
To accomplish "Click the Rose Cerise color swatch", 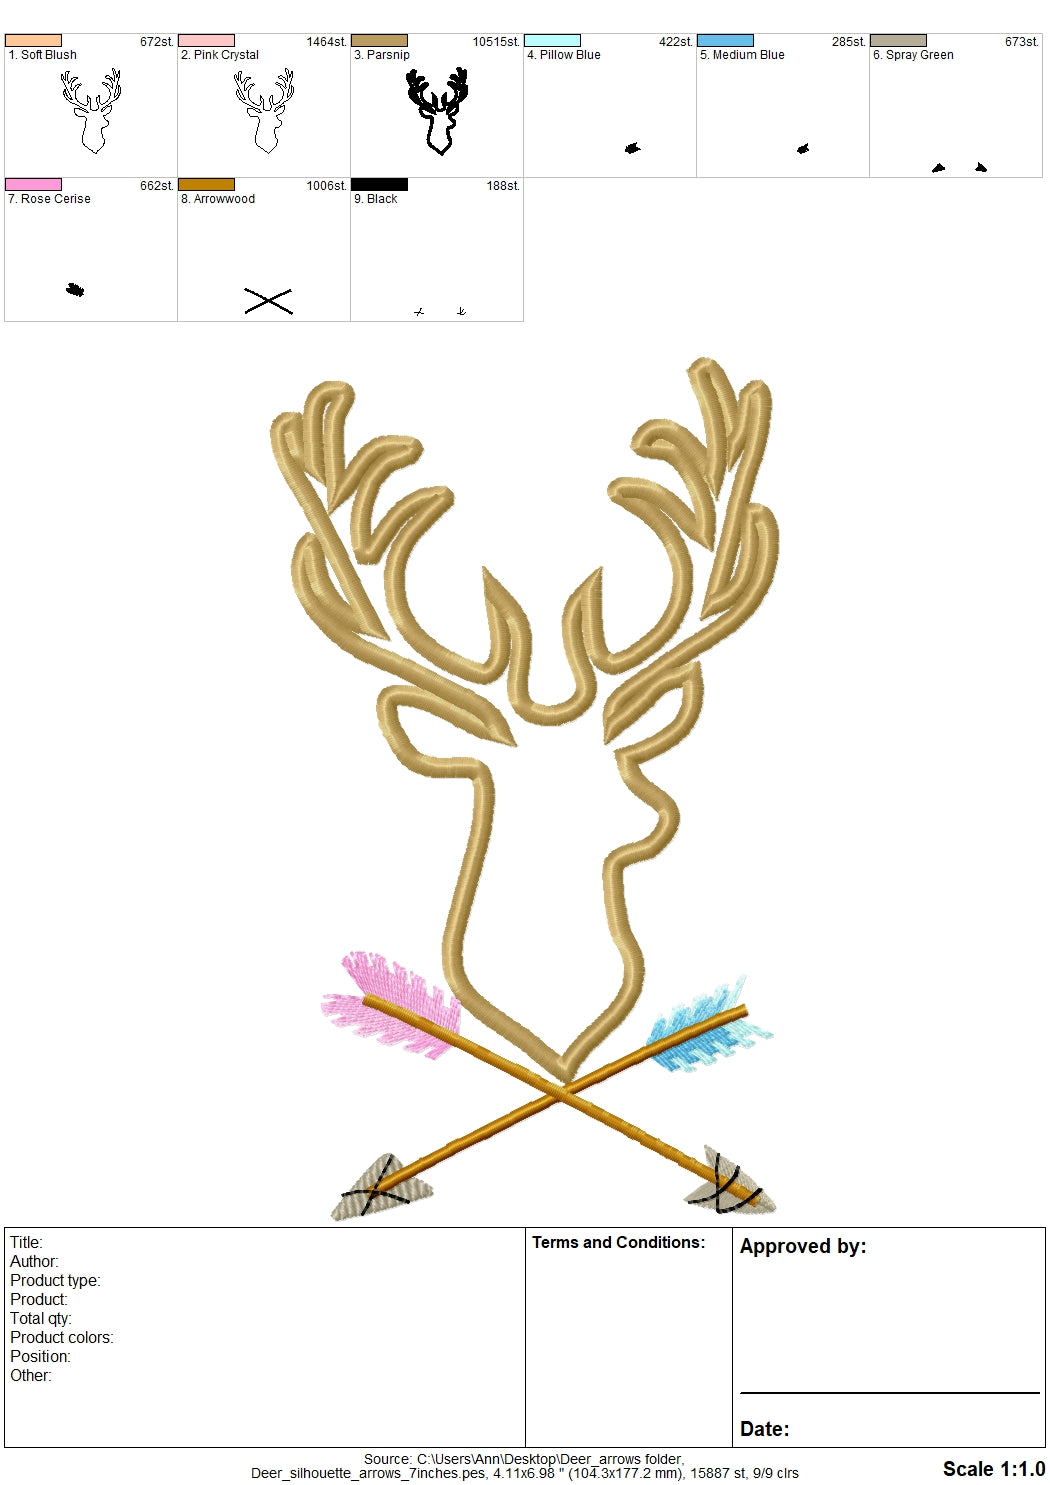I will click(x=33, y=185).
